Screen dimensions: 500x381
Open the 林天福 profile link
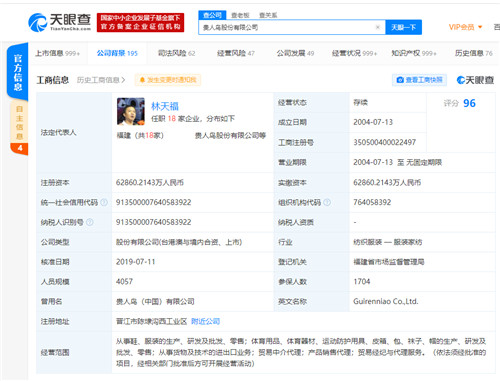click(165, 106)
